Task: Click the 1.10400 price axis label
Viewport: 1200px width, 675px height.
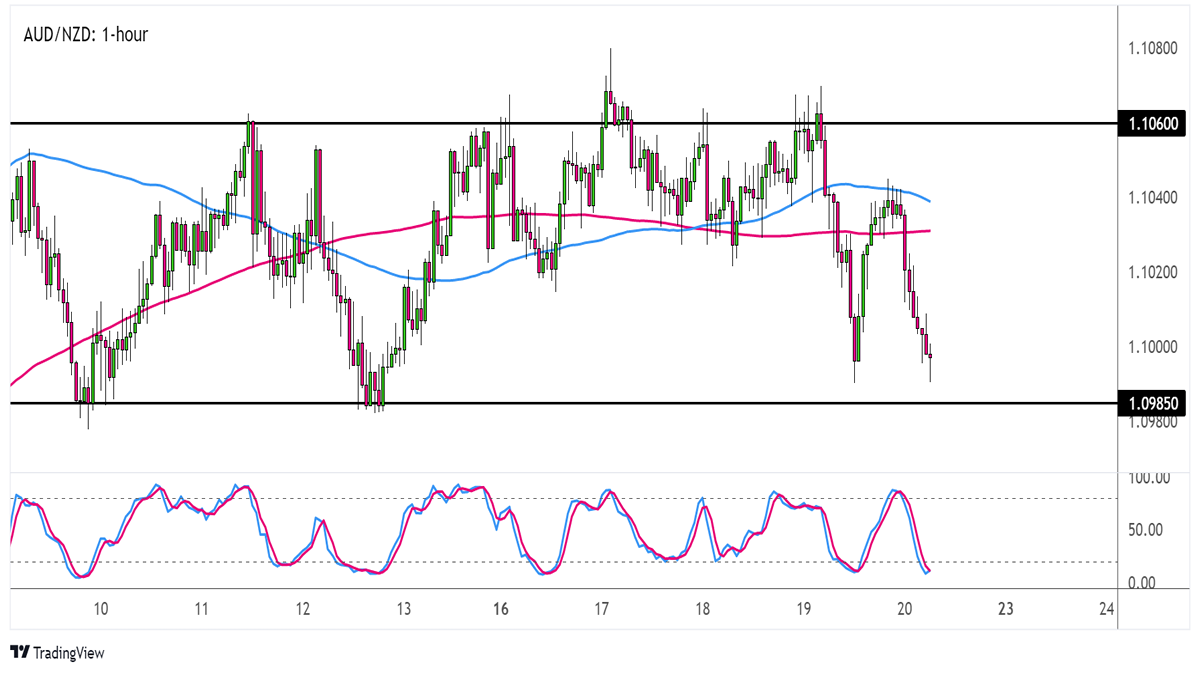Action: [x=1155, y=197]
